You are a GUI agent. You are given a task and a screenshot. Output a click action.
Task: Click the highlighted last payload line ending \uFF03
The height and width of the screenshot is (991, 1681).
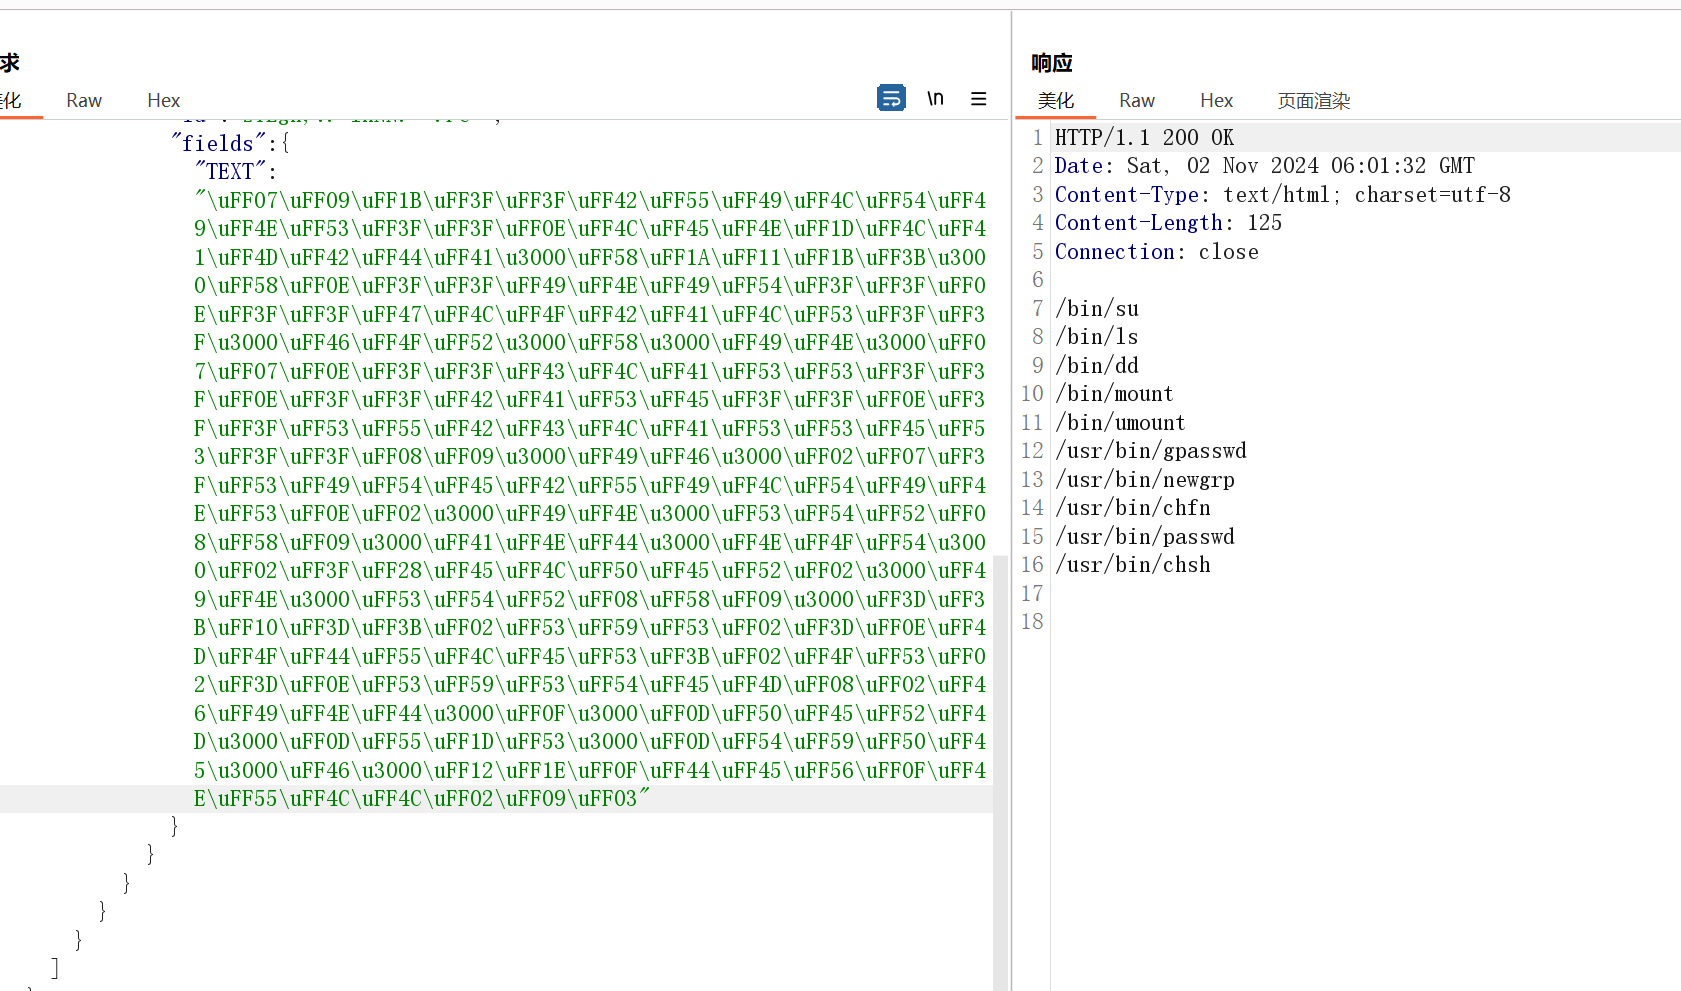[x=422, y=798]
